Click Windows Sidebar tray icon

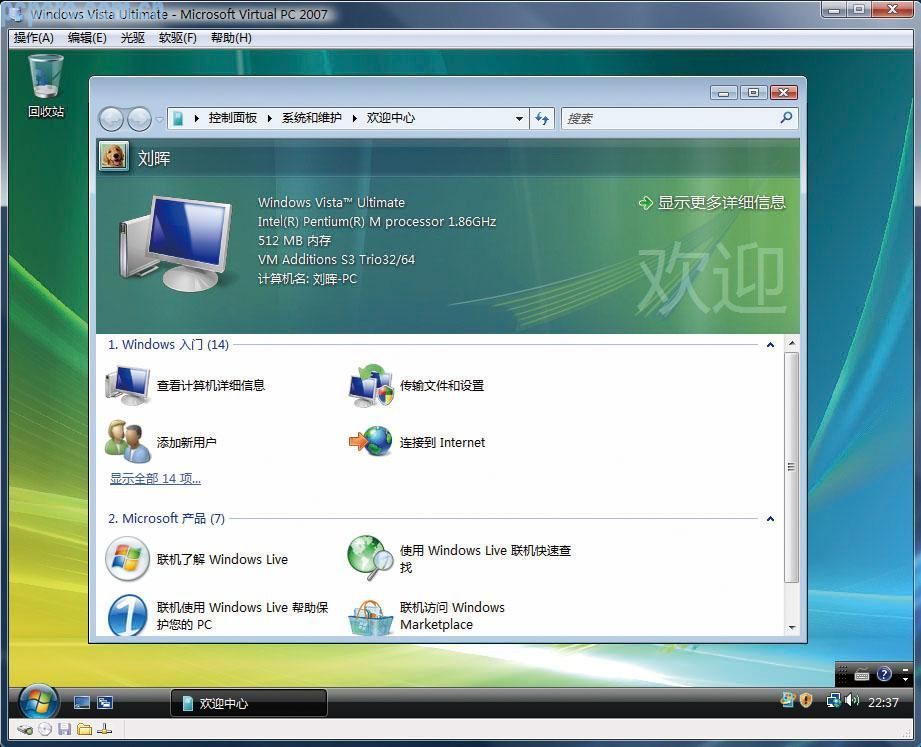coord(787,699)
